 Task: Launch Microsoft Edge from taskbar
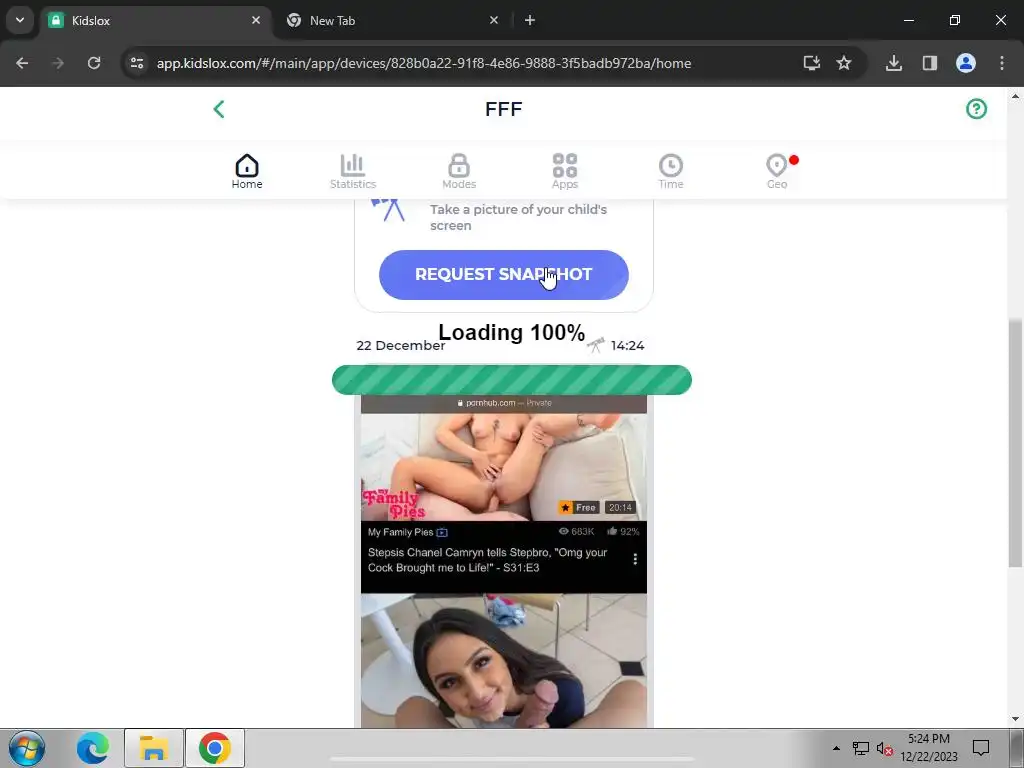(93, 748)
